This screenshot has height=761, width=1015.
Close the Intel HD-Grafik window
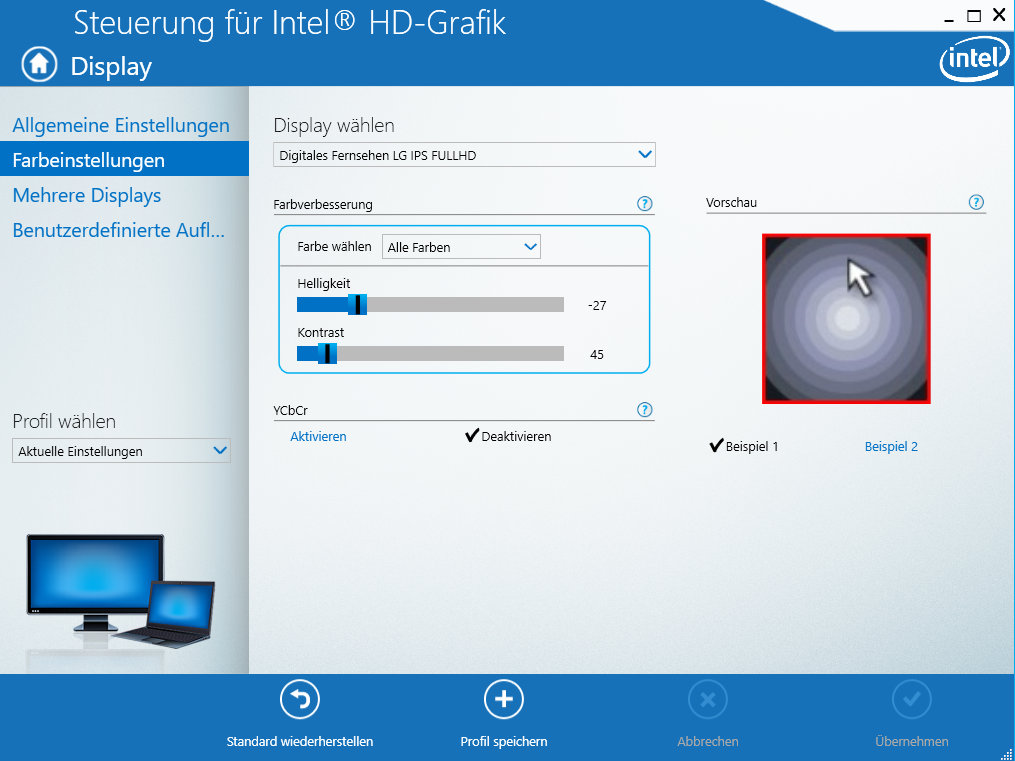coord(999,16)
